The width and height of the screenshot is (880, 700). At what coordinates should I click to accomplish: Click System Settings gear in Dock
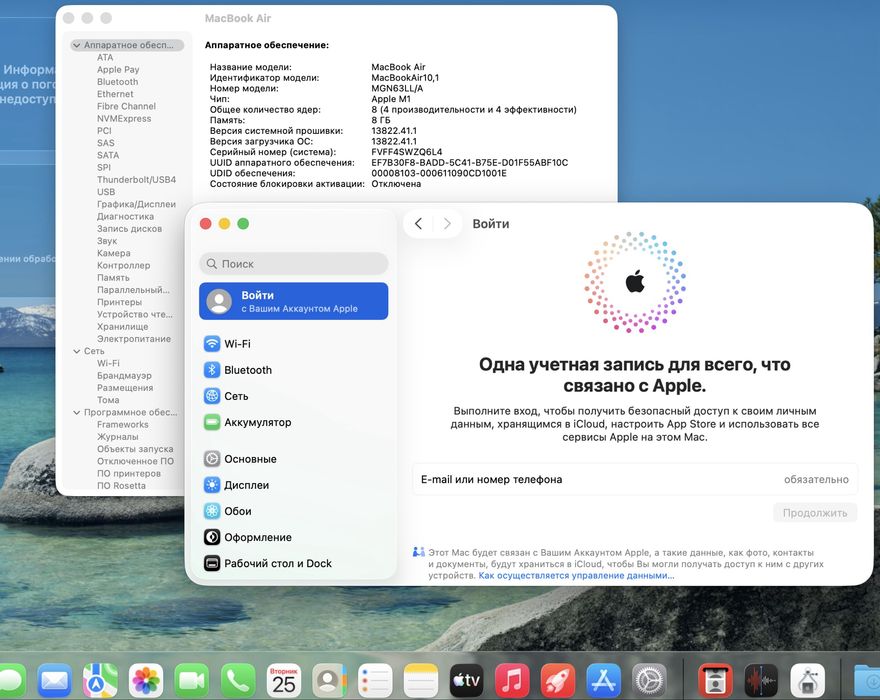click(x=649, y=680)
